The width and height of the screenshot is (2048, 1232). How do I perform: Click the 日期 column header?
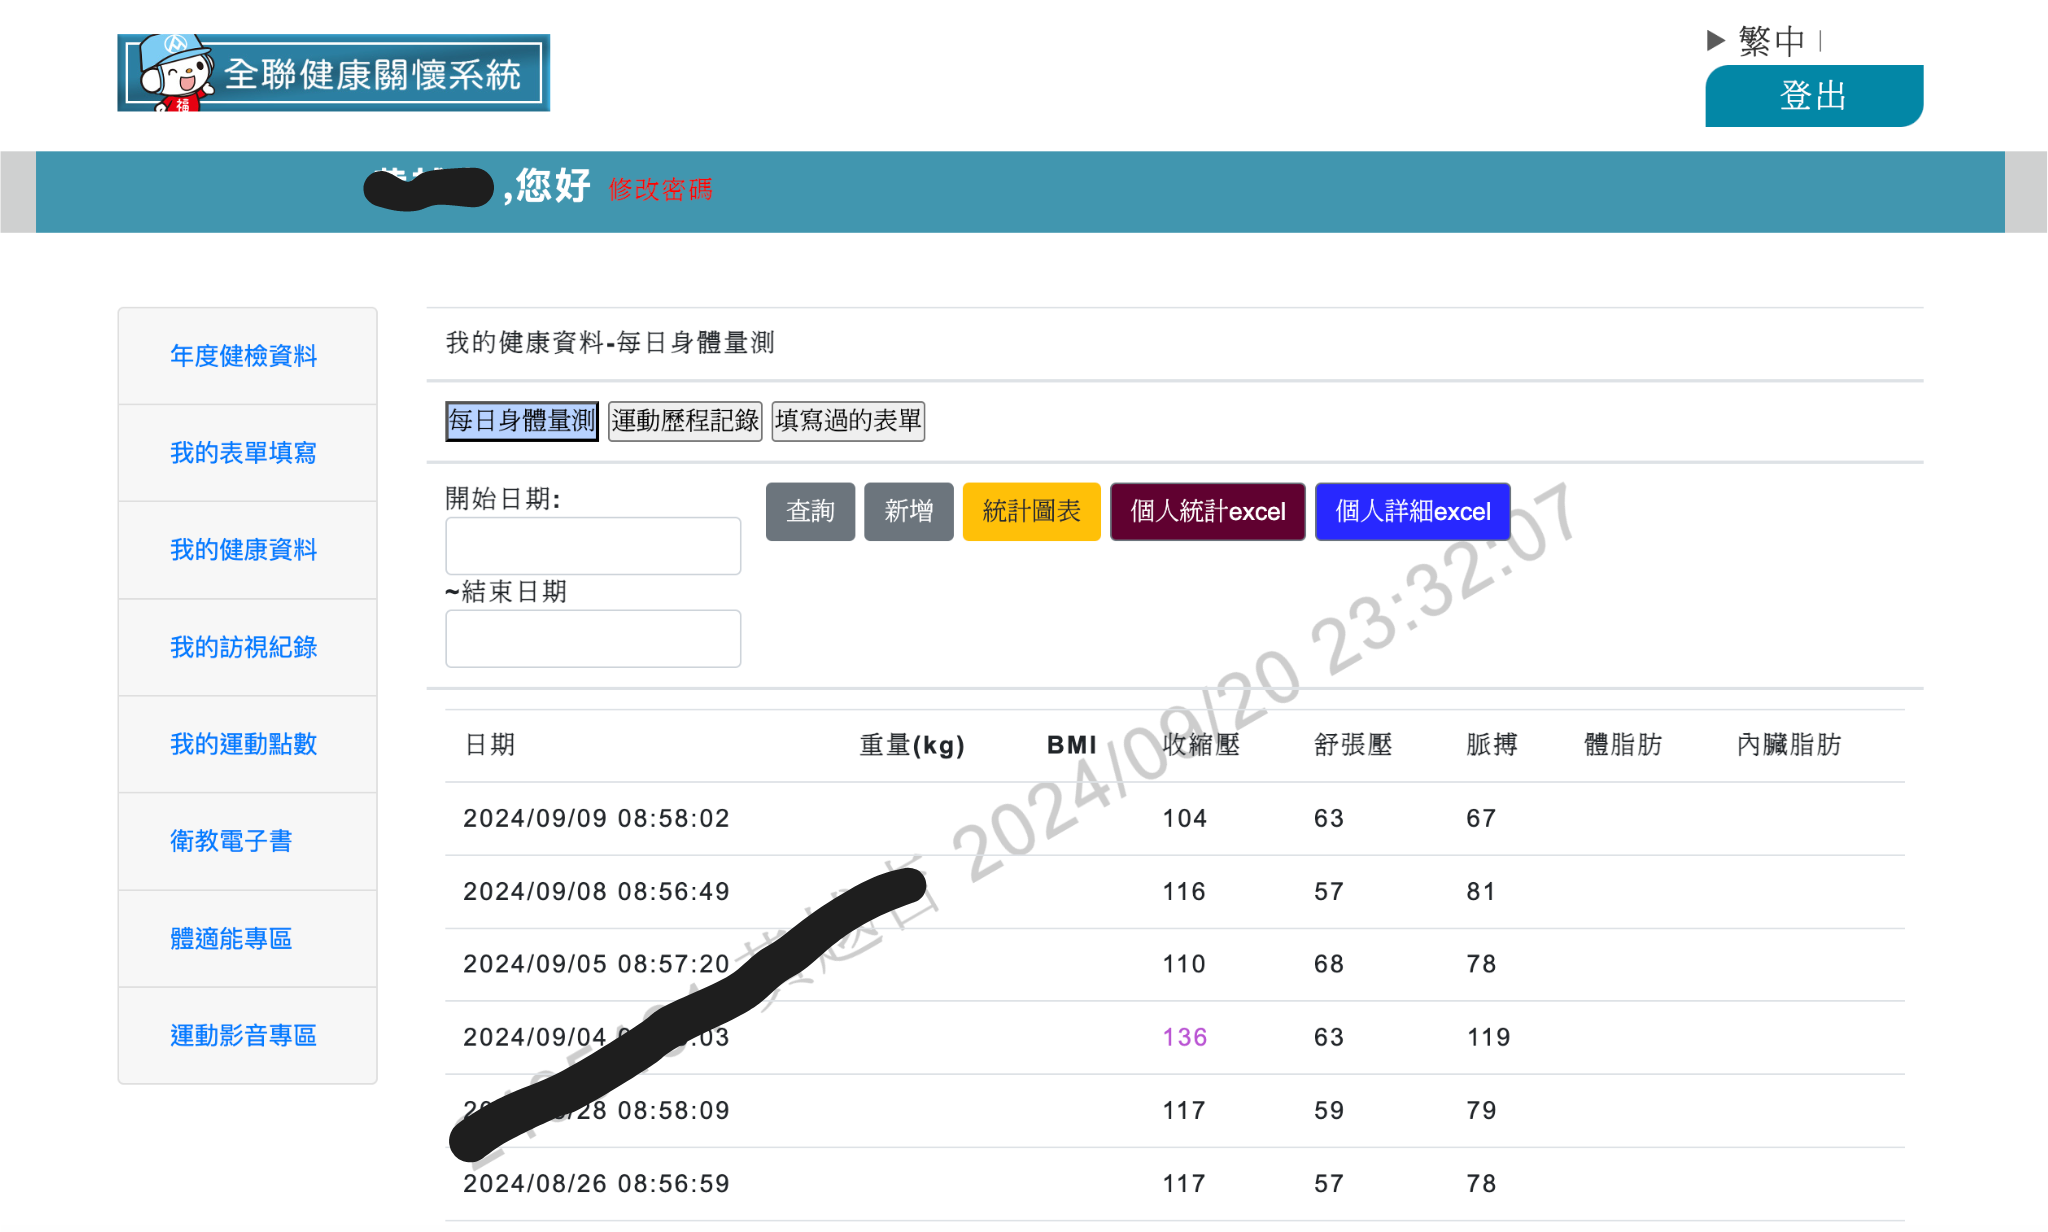point(490,745)
